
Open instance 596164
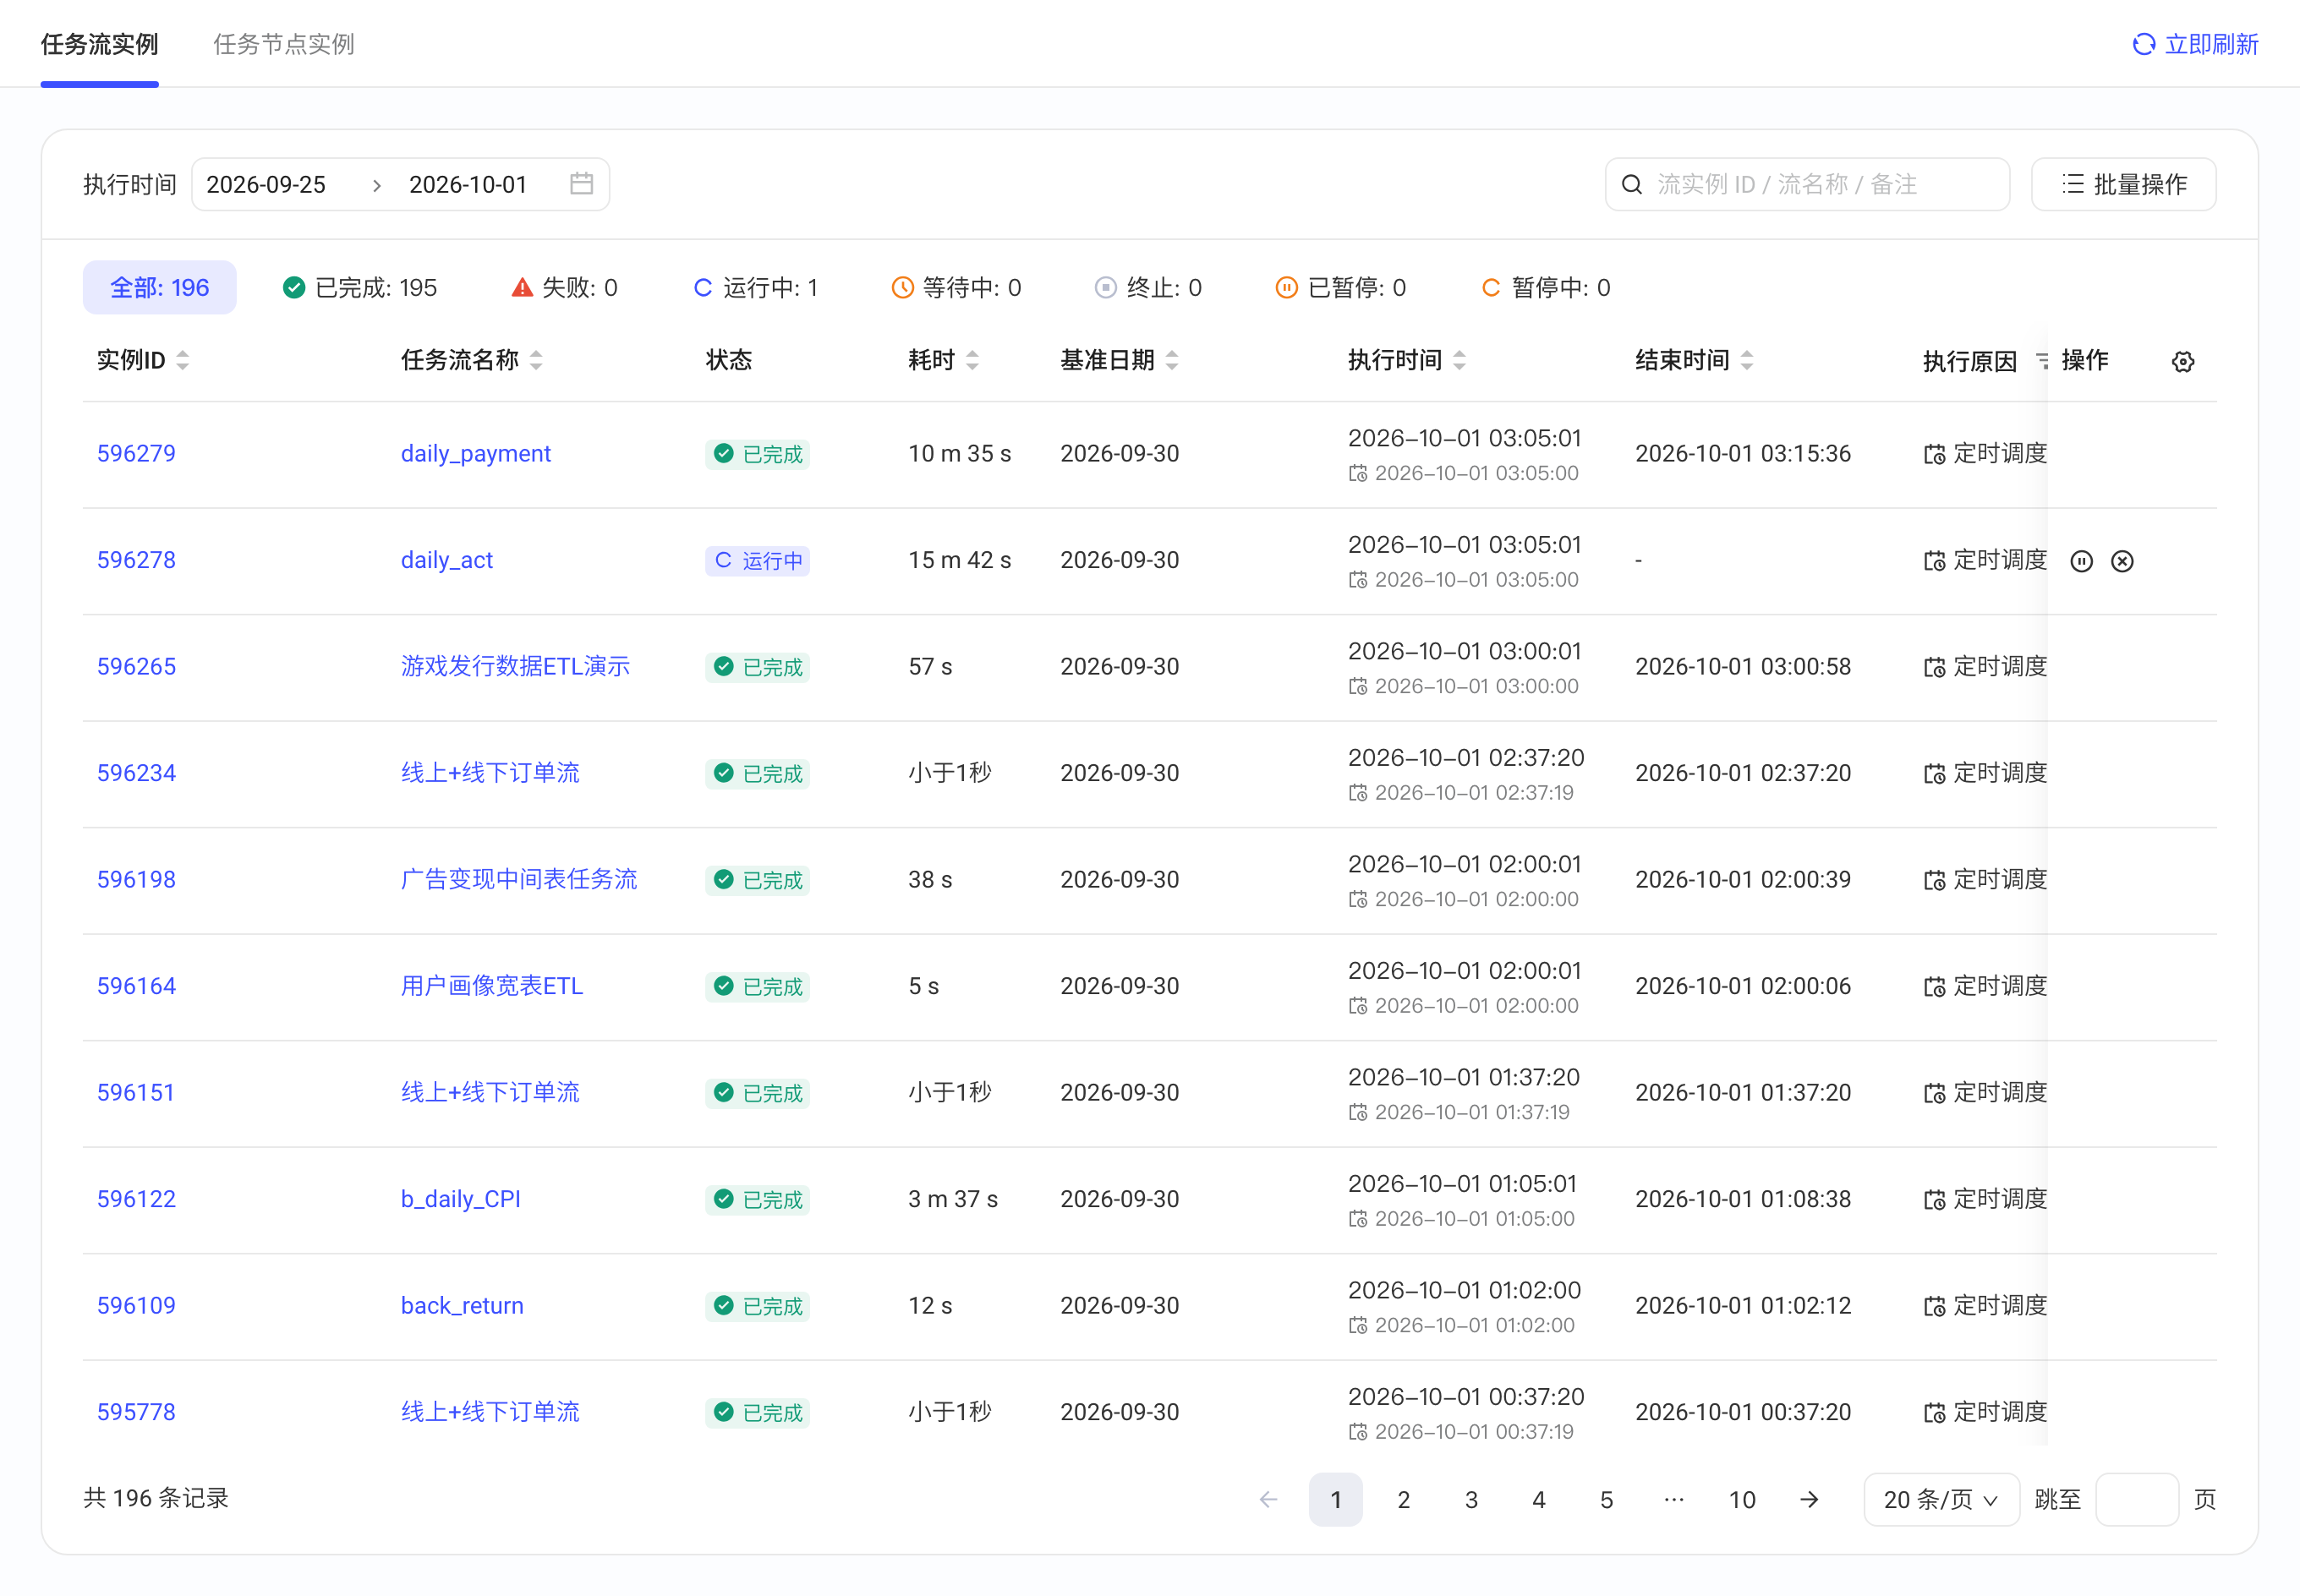coord(136,986)
